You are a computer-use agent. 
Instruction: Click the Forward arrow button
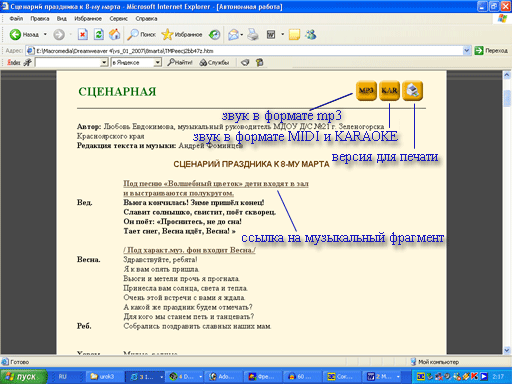point(59,34)
